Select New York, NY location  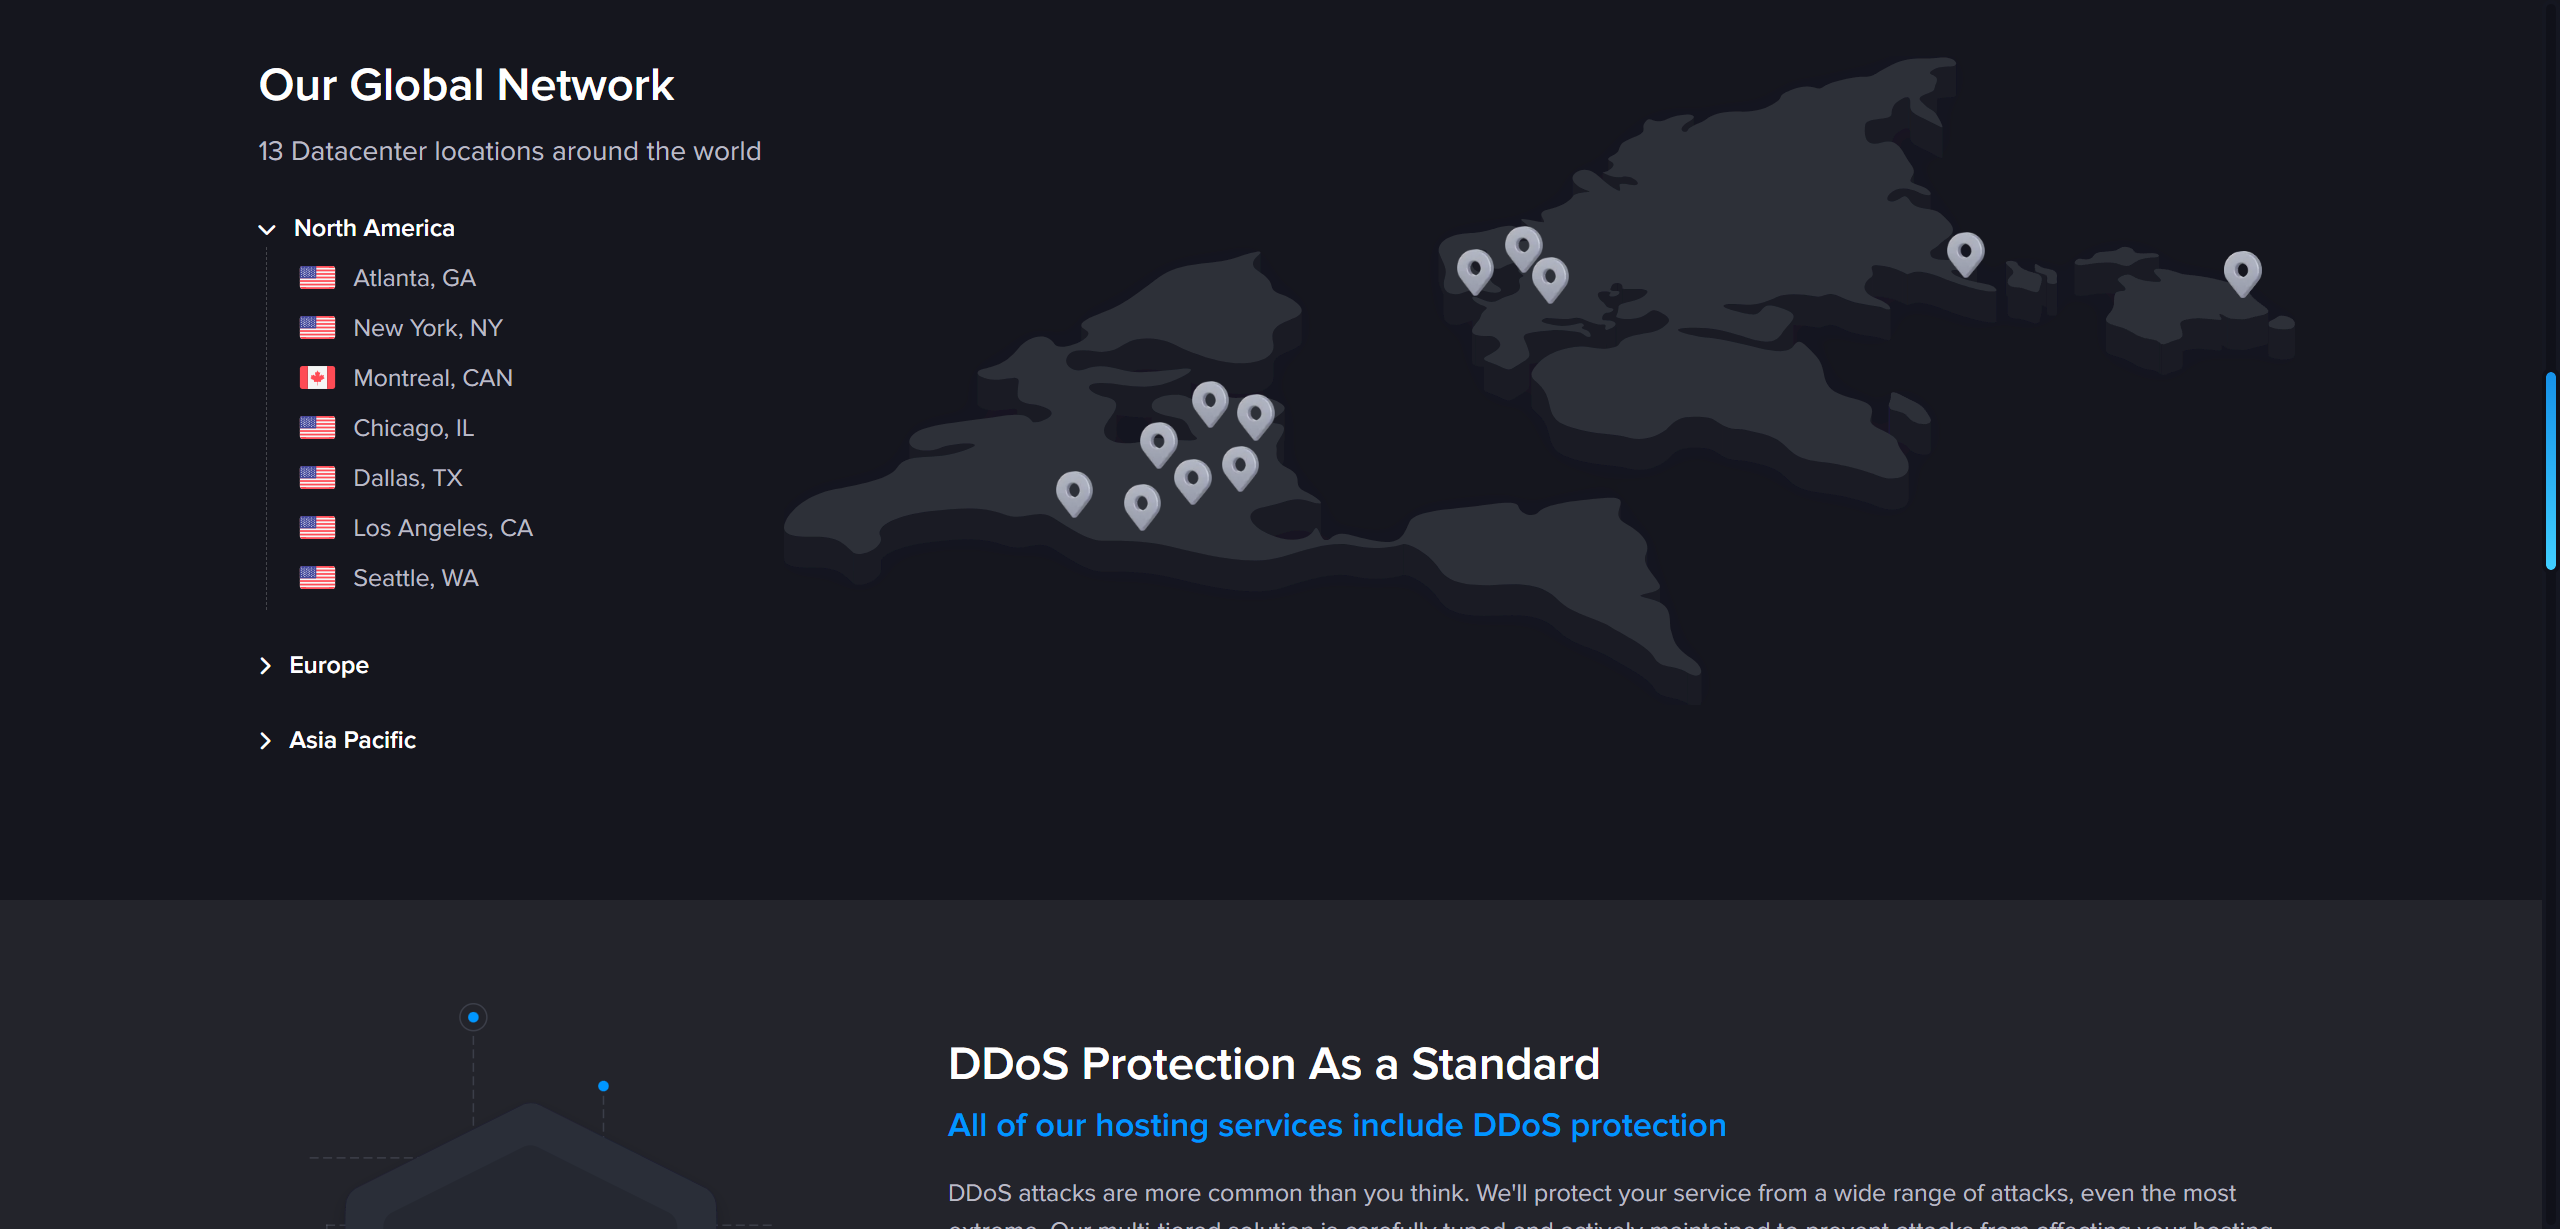(427, 328)
